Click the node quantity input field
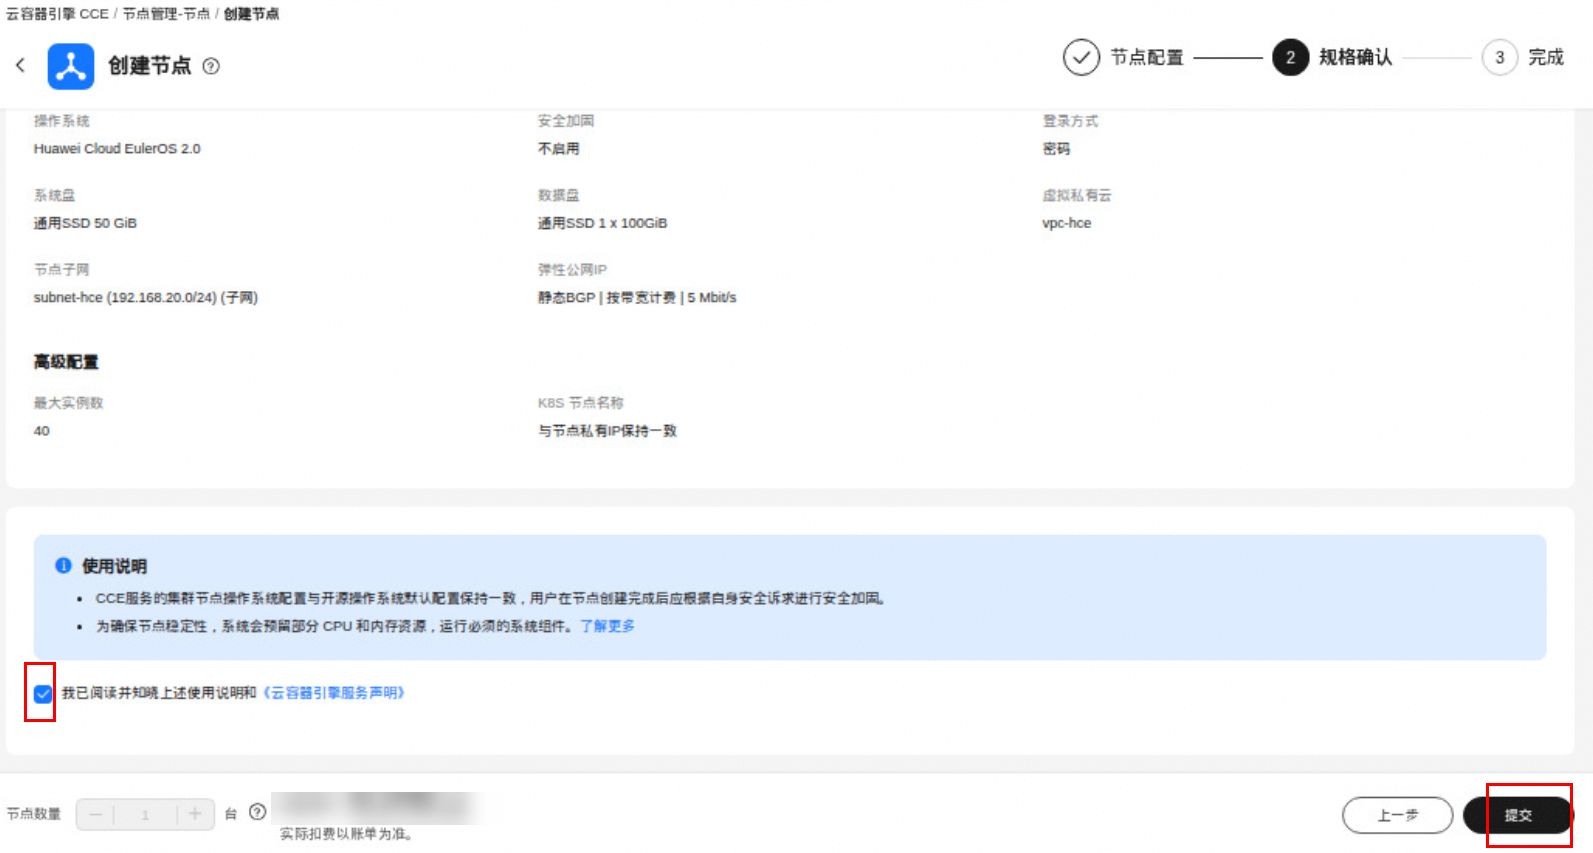Screen dimensions: 1593x853 click(145, 815)
